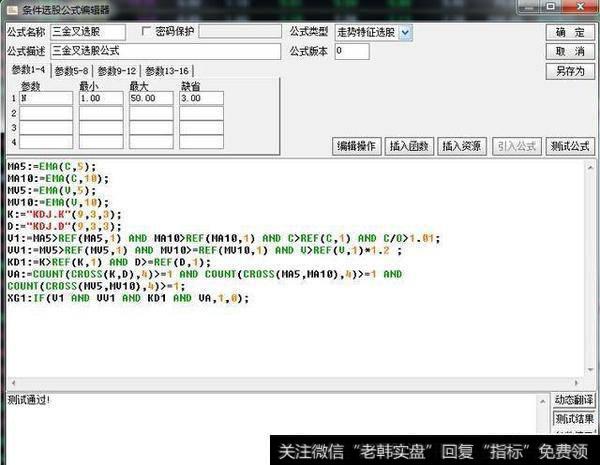Click the code editor scroll down arrow
This screenshot has width=600, height=465.
pos(590,369)
